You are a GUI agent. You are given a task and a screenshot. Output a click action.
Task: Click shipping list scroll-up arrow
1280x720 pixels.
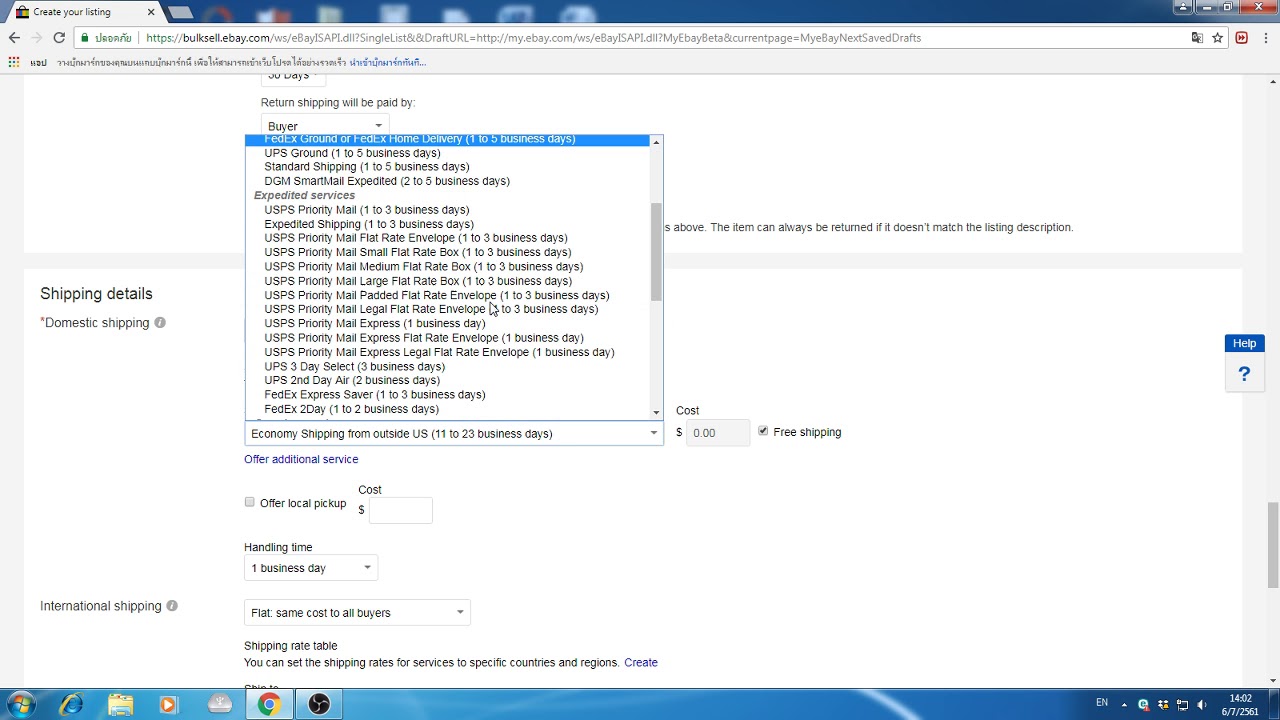656,142
